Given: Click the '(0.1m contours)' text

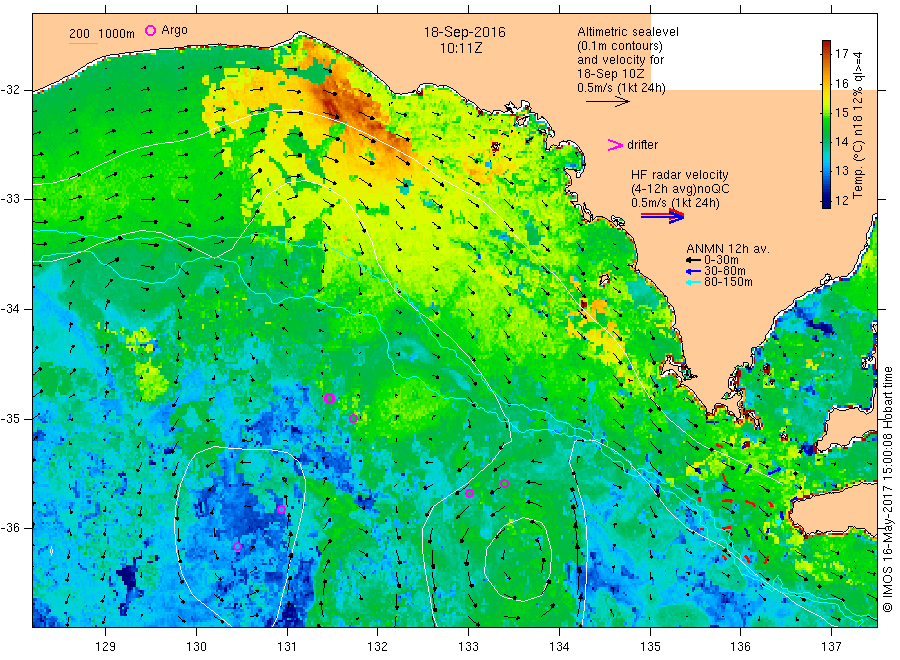Looking at the screenshot, I should point(620,46).
